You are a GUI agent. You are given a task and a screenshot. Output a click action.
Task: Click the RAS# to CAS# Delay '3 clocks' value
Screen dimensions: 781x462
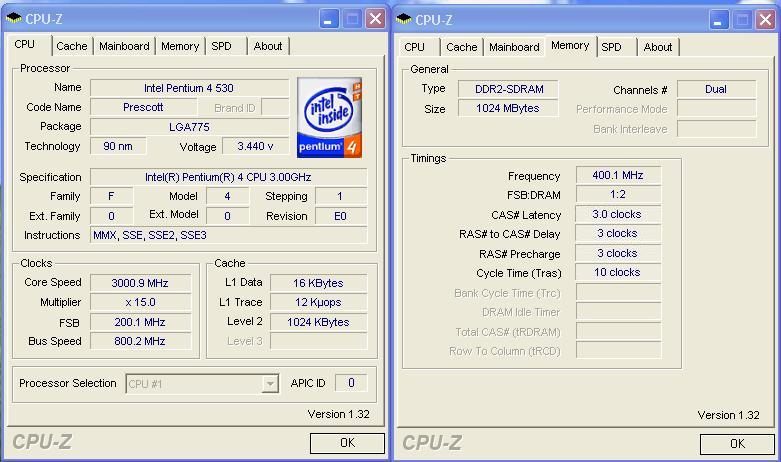(618, 233)
